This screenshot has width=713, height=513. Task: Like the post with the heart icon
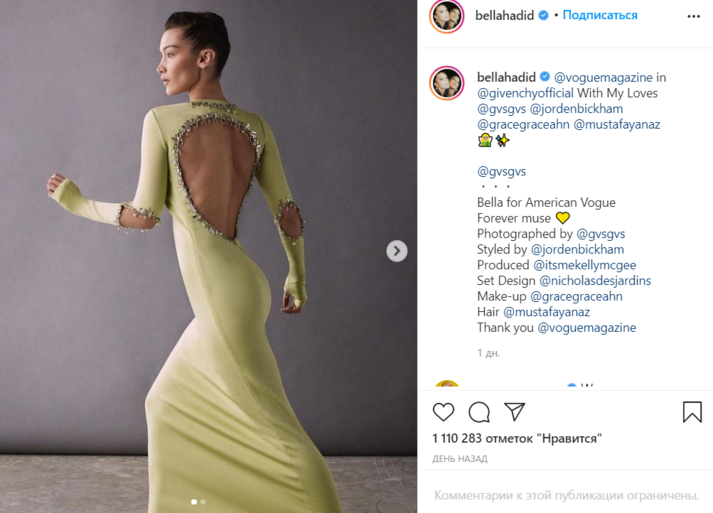tap(443, 412)
